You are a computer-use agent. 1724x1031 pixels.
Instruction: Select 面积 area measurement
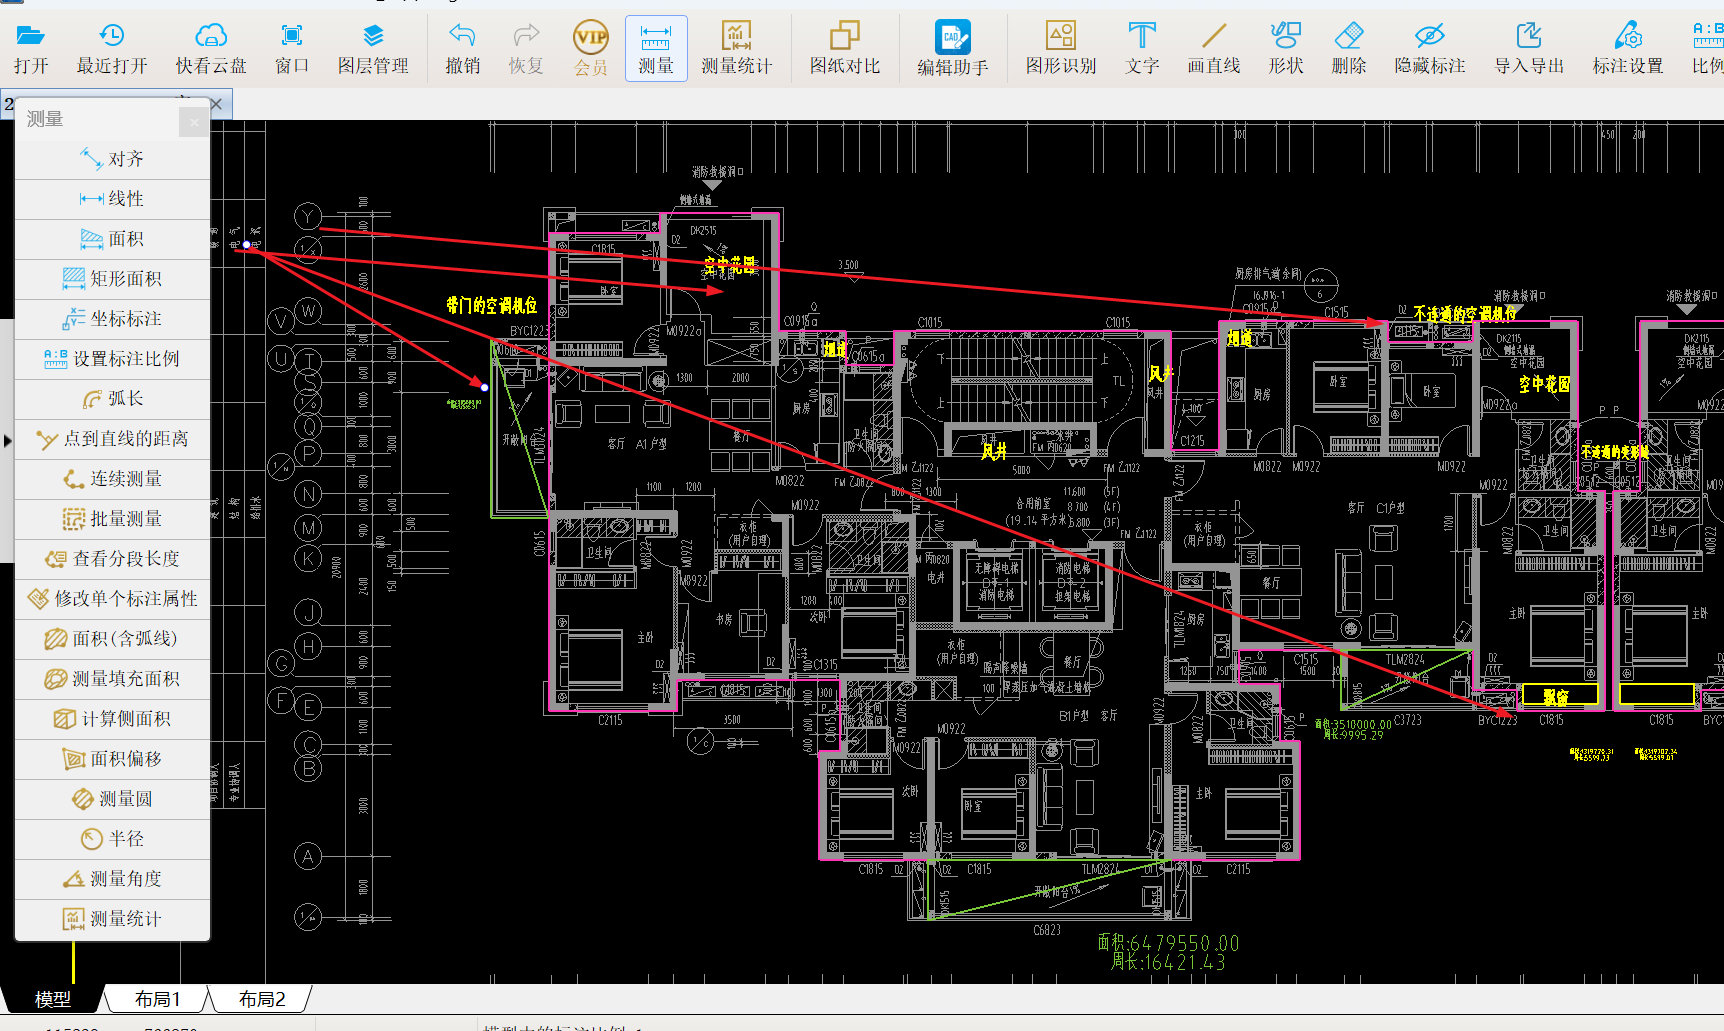pyautogui.click(x=113, y=239)
